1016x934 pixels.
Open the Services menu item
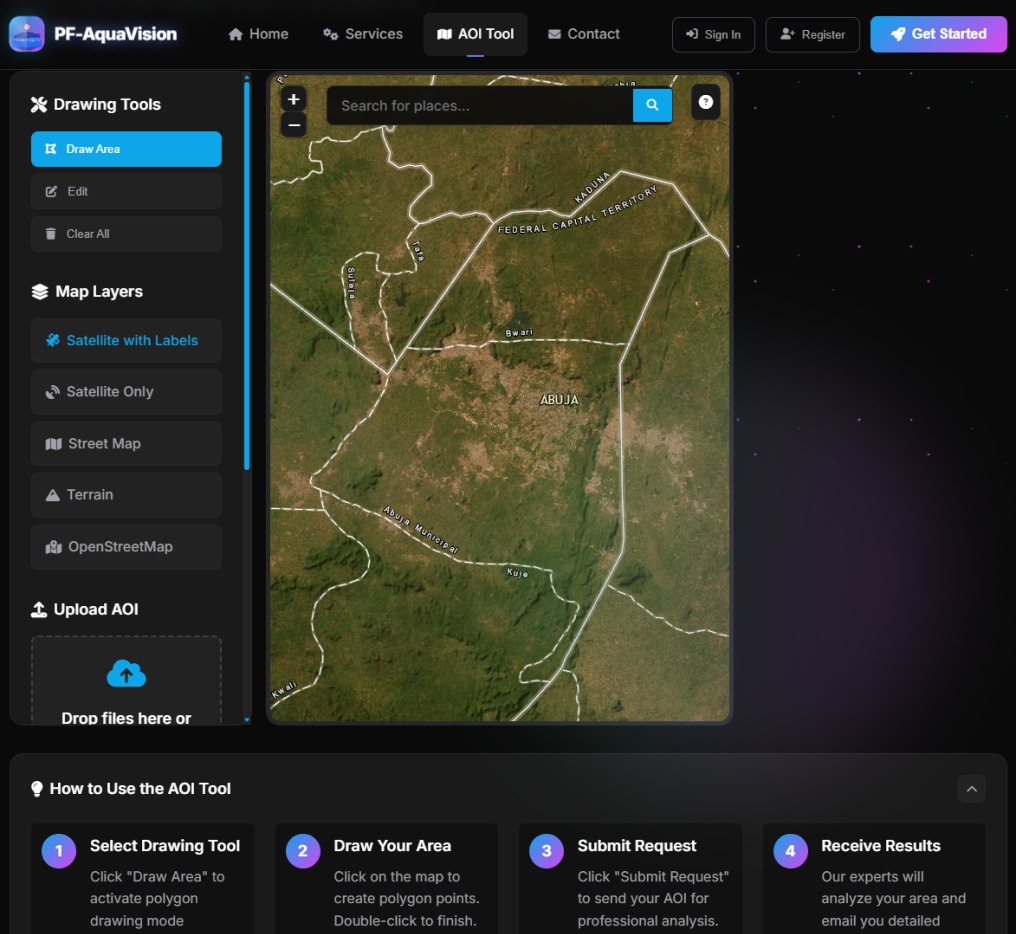(363, 34)
